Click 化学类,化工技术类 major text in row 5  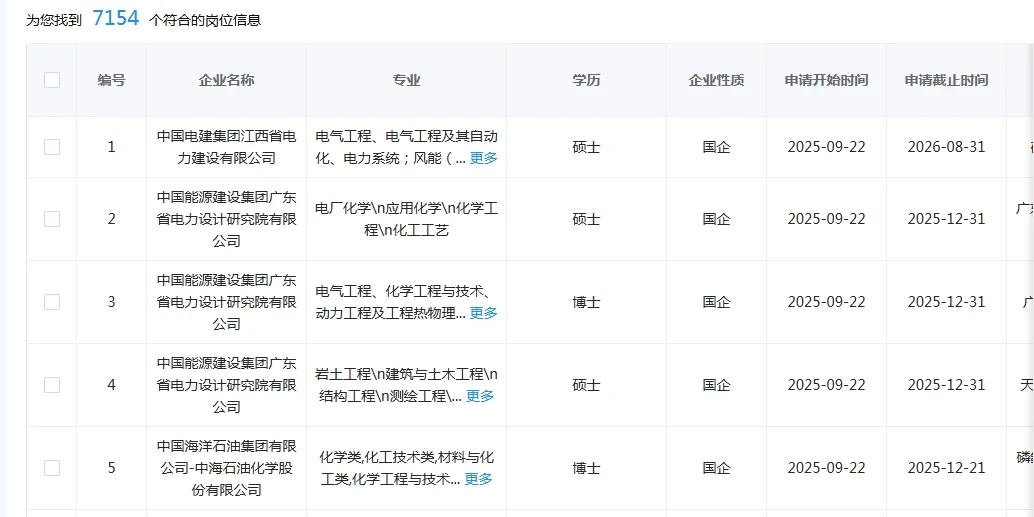(x=378, y=458)
